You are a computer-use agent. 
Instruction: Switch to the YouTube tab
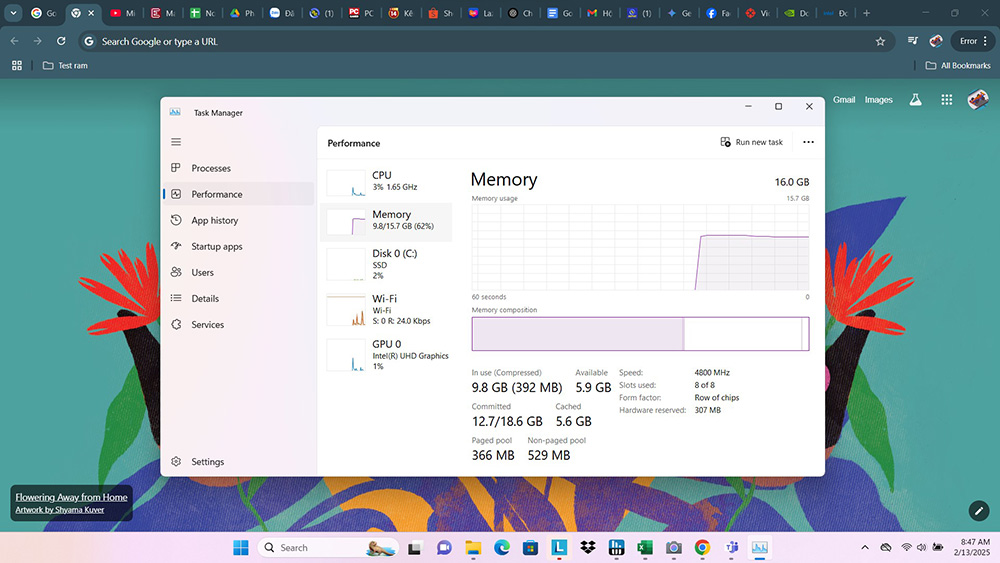(122, 13)
